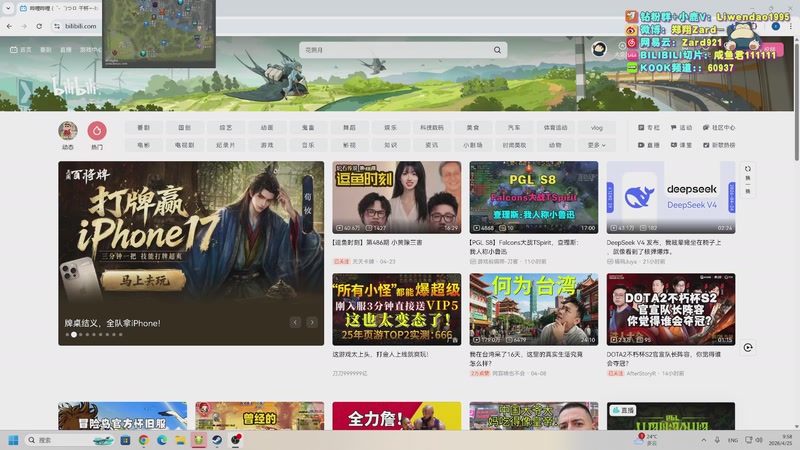Select the 美食 category
This screenshot has width=800, height=450.
pos(473,128)
